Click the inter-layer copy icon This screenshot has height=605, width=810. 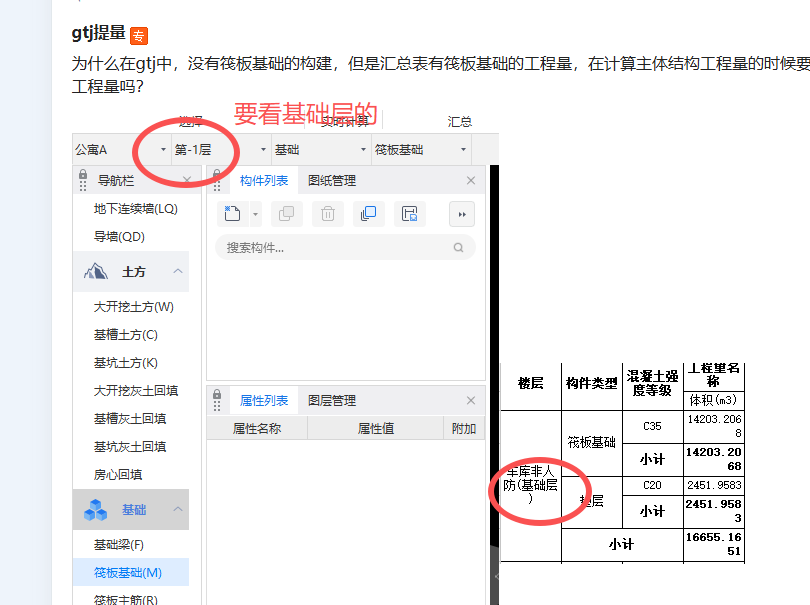pos(368,214)
